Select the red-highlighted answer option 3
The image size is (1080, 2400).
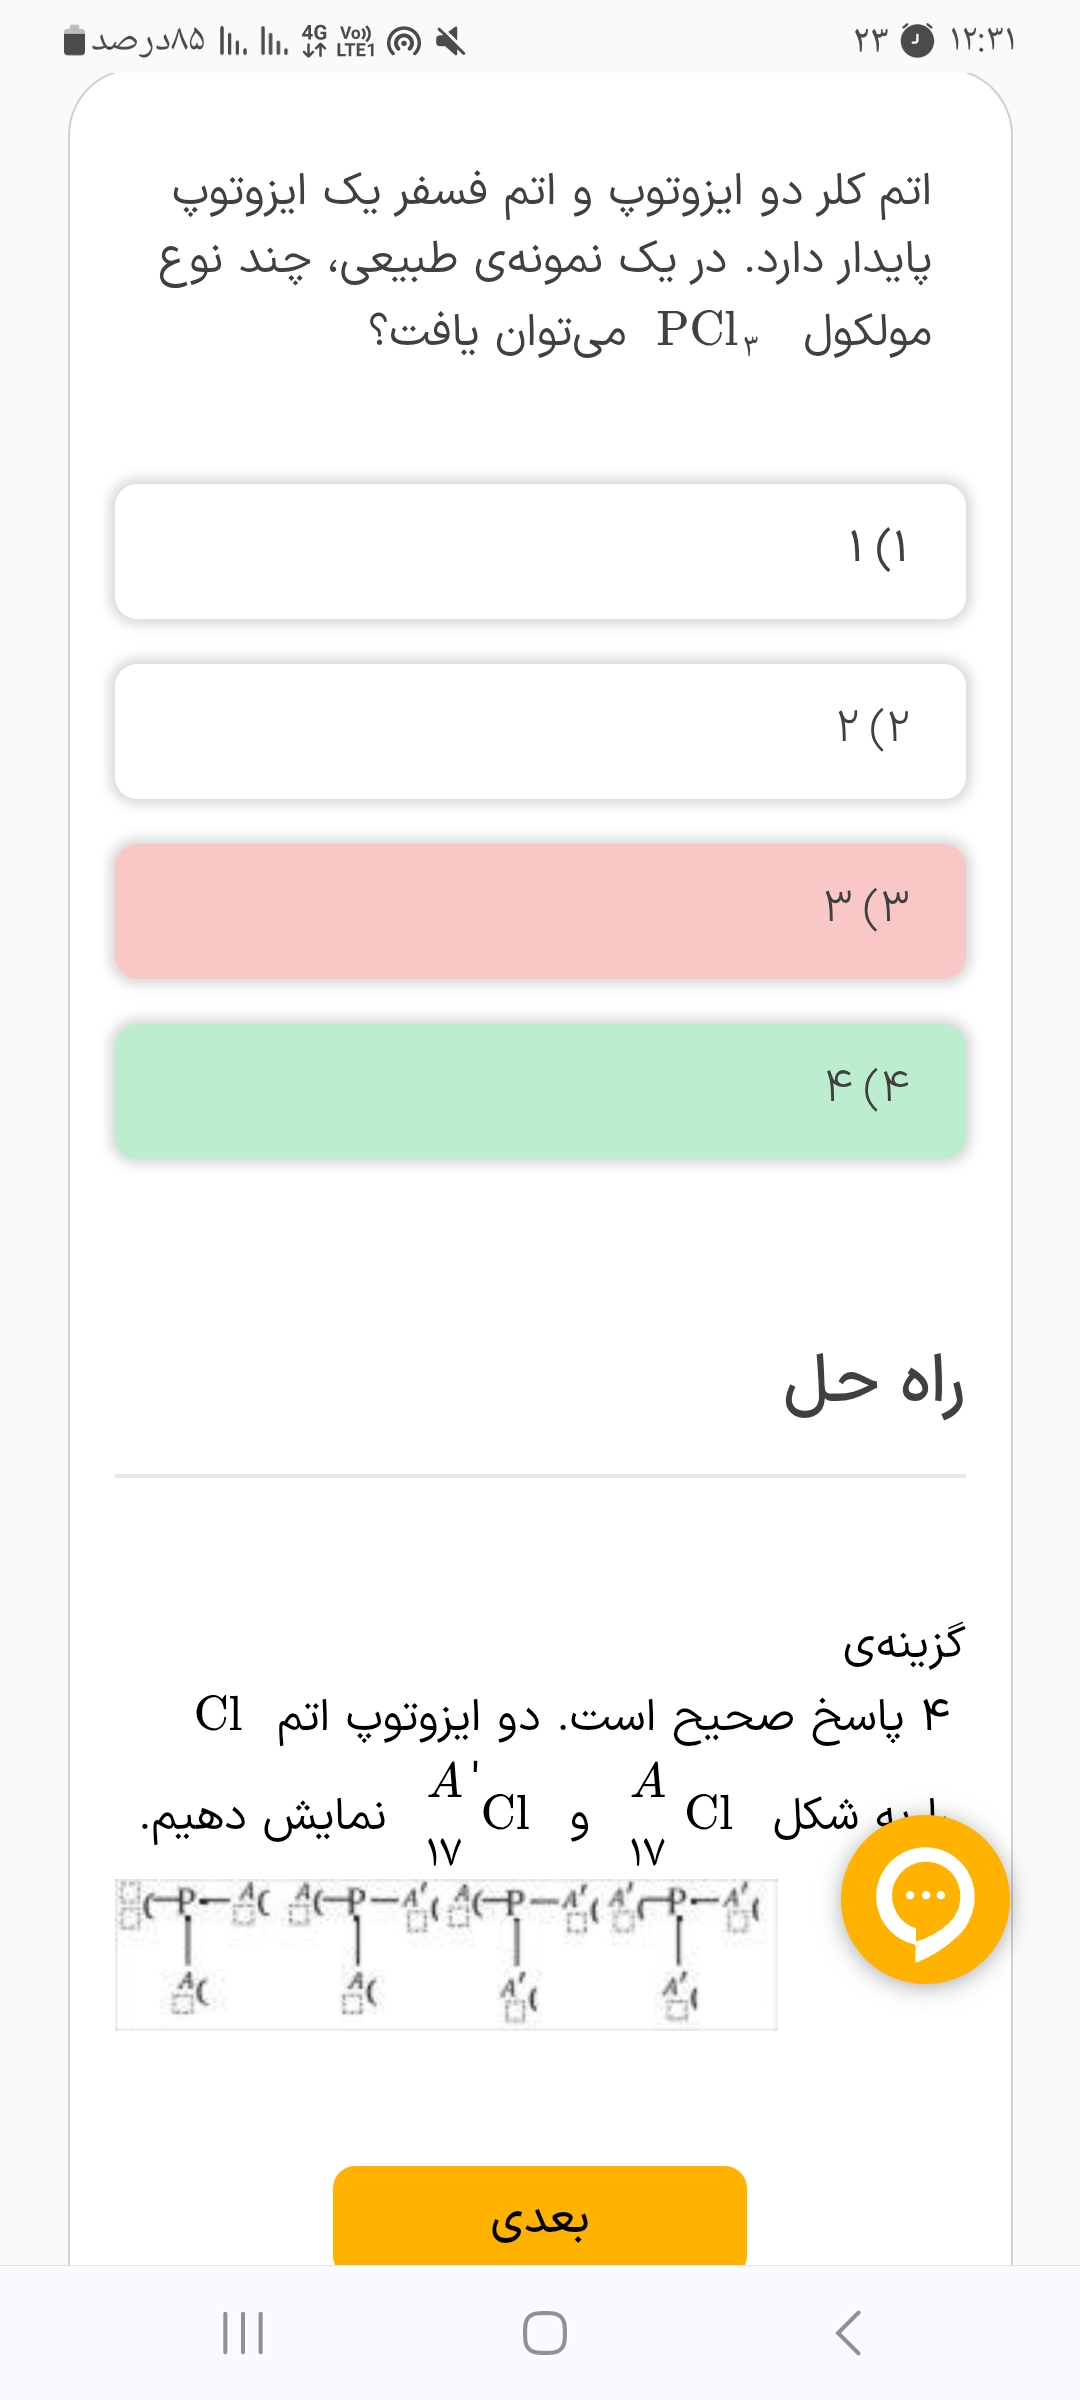(x=540, y=911)
